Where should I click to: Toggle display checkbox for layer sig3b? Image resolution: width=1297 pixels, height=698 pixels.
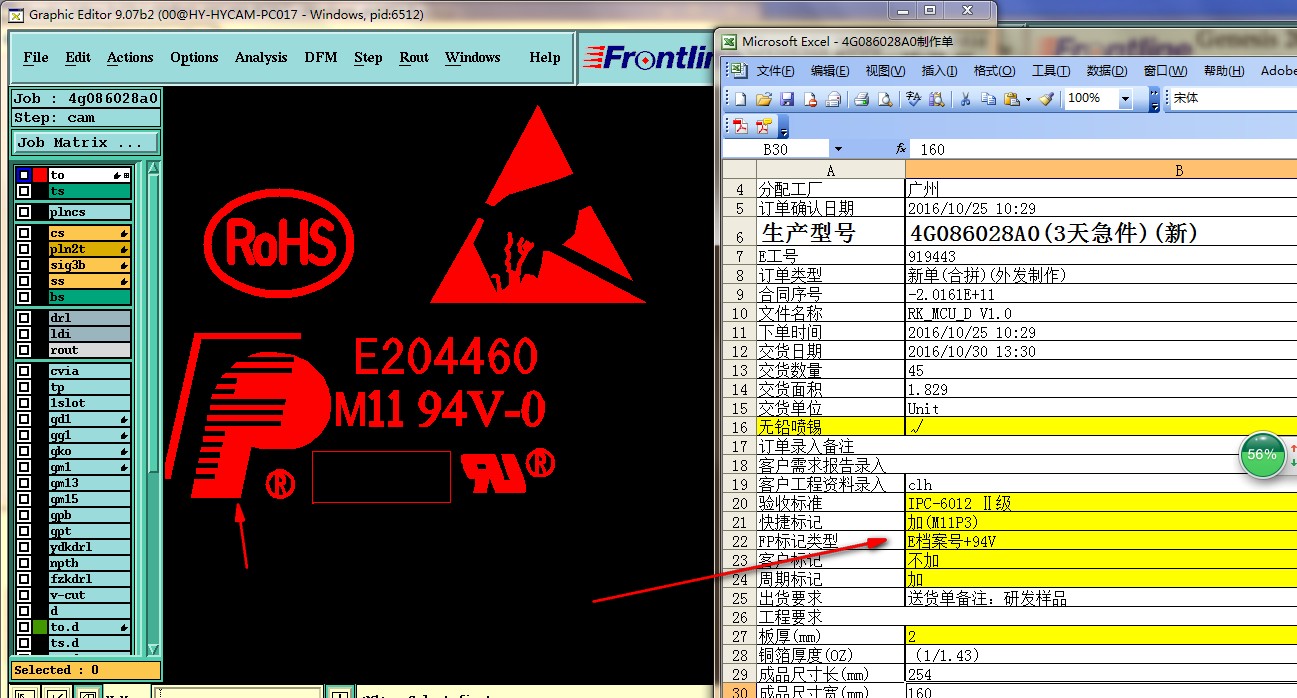tap(24, 265)
